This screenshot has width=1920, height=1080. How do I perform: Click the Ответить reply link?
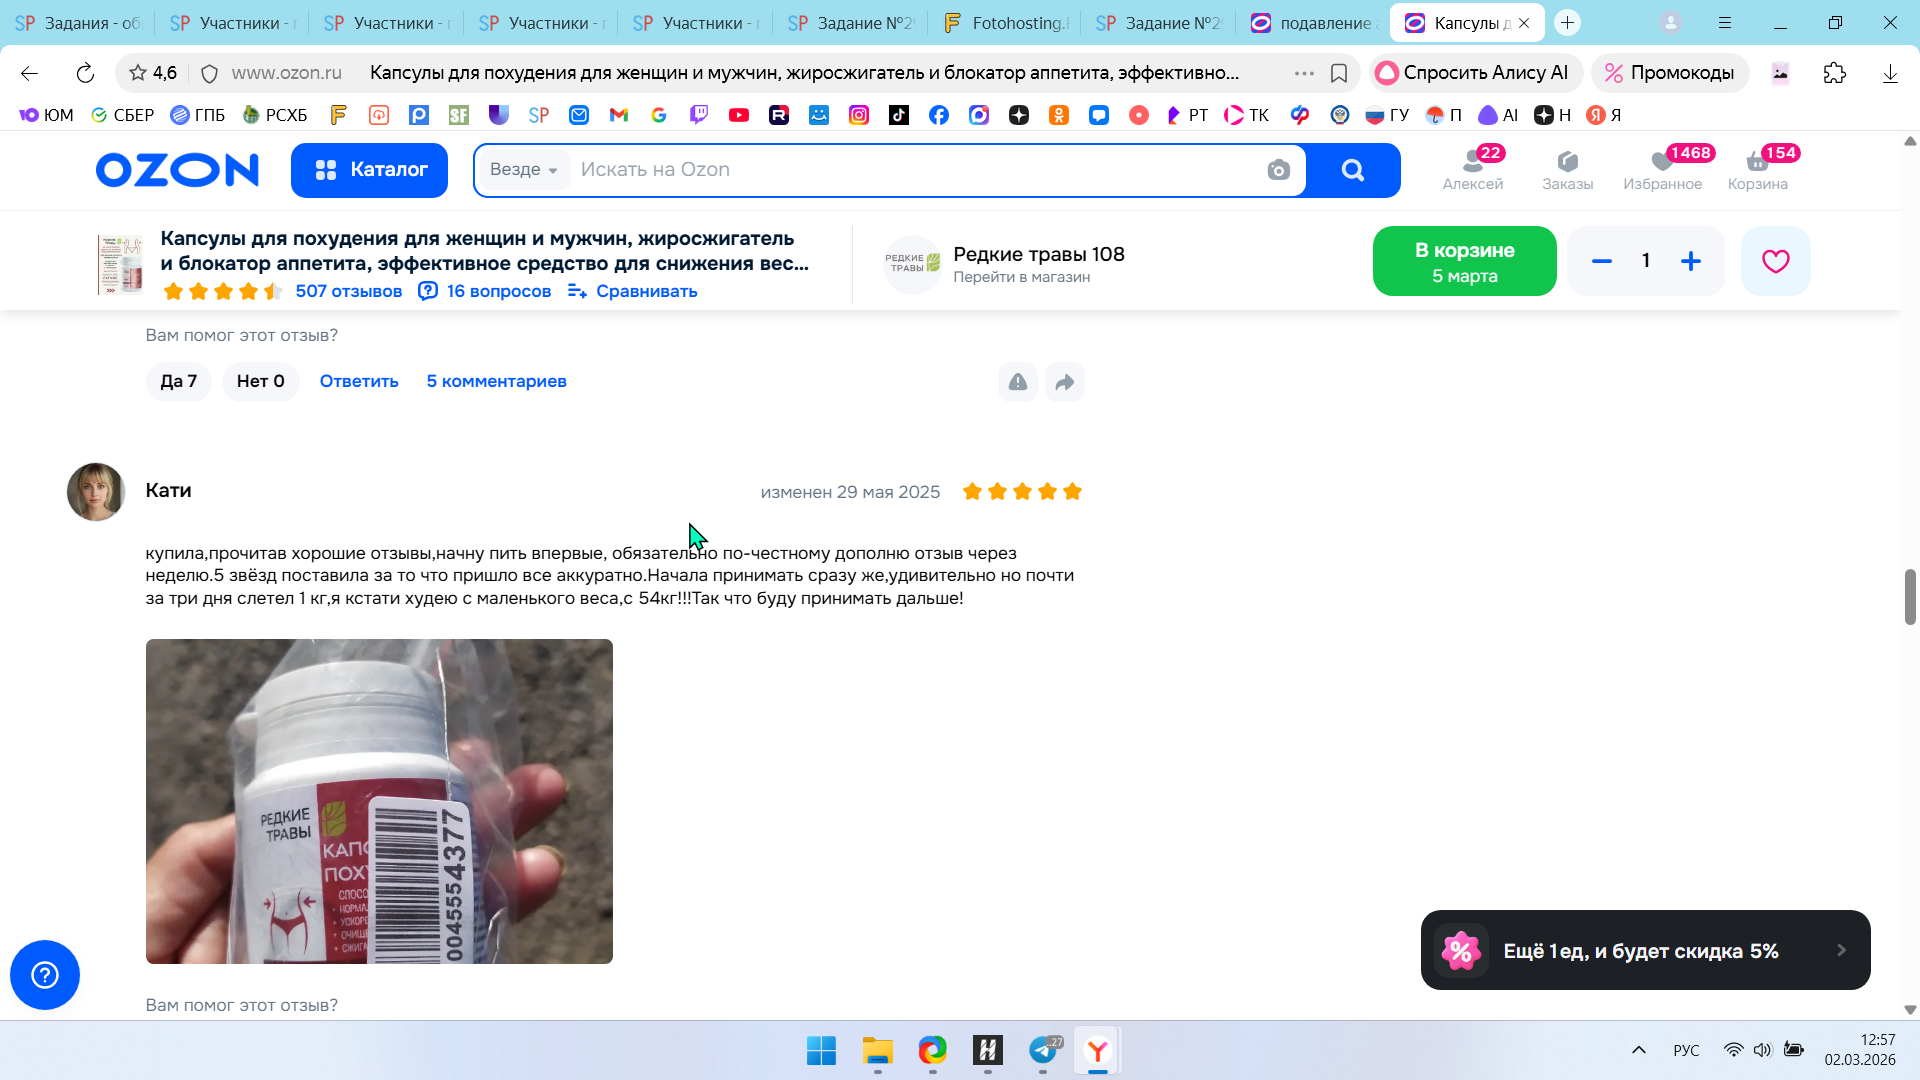[x=359, y=381]
